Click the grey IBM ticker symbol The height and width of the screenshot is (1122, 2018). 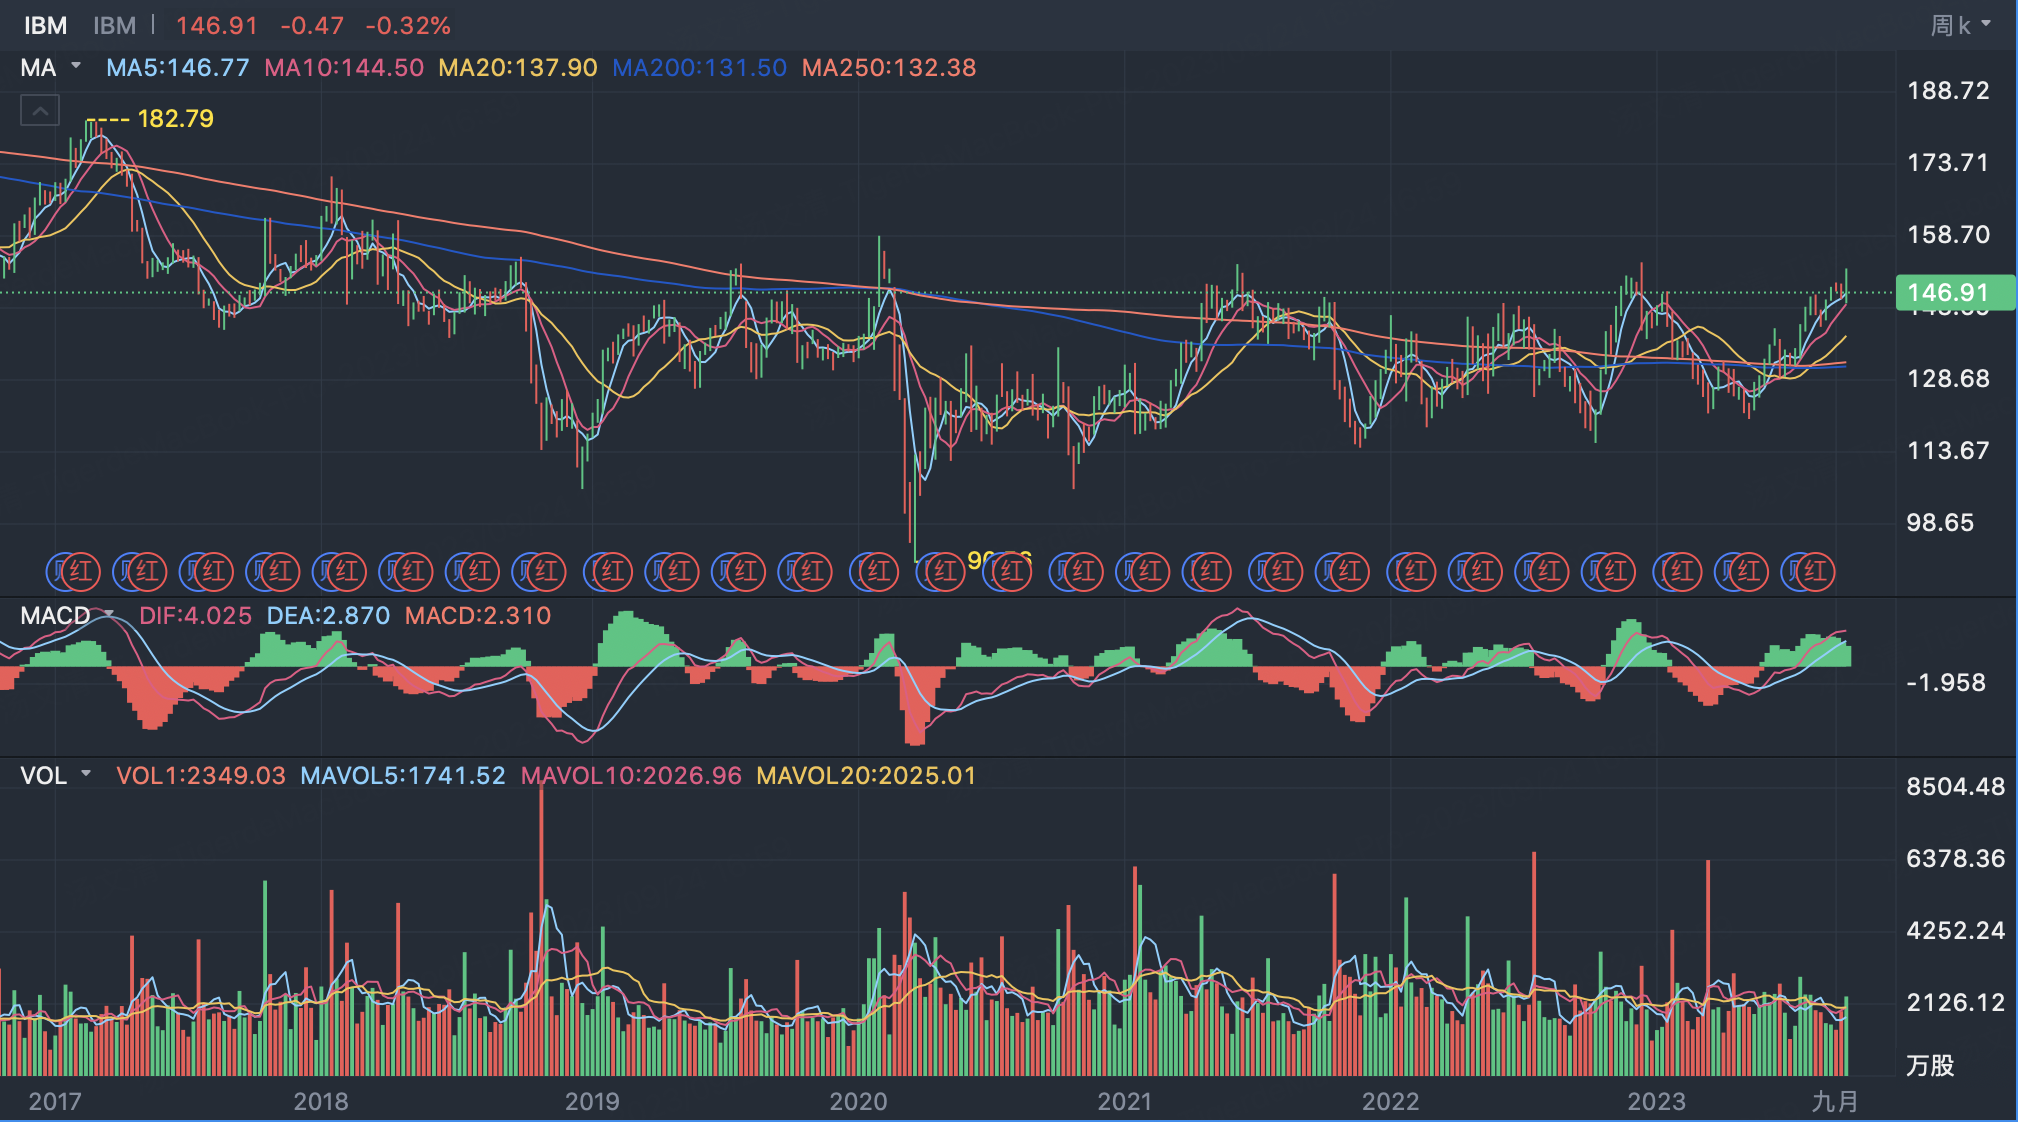(114, 26)
